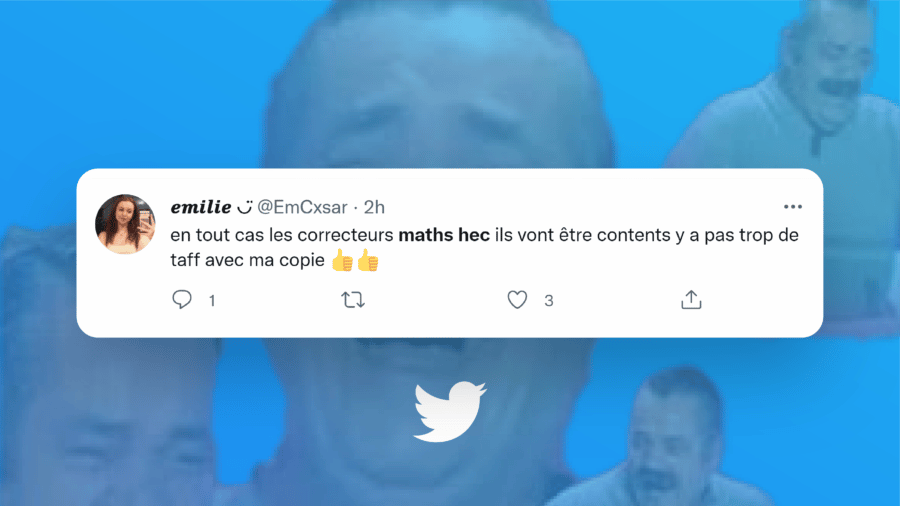Click the first thumbs-up emoji
The image size is (900, 506).
[343, 260]
